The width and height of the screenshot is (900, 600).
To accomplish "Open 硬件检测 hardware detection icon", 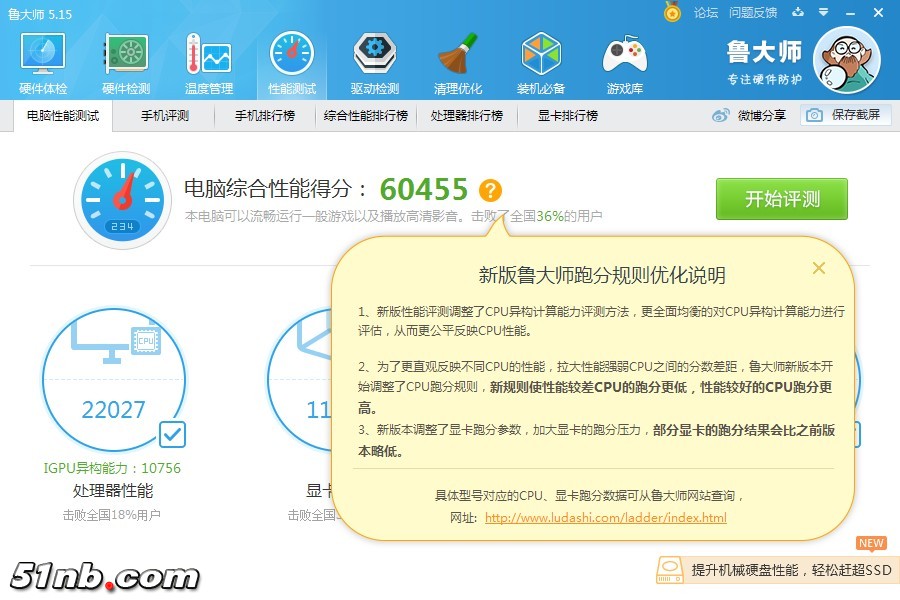I will coord(126,63).
